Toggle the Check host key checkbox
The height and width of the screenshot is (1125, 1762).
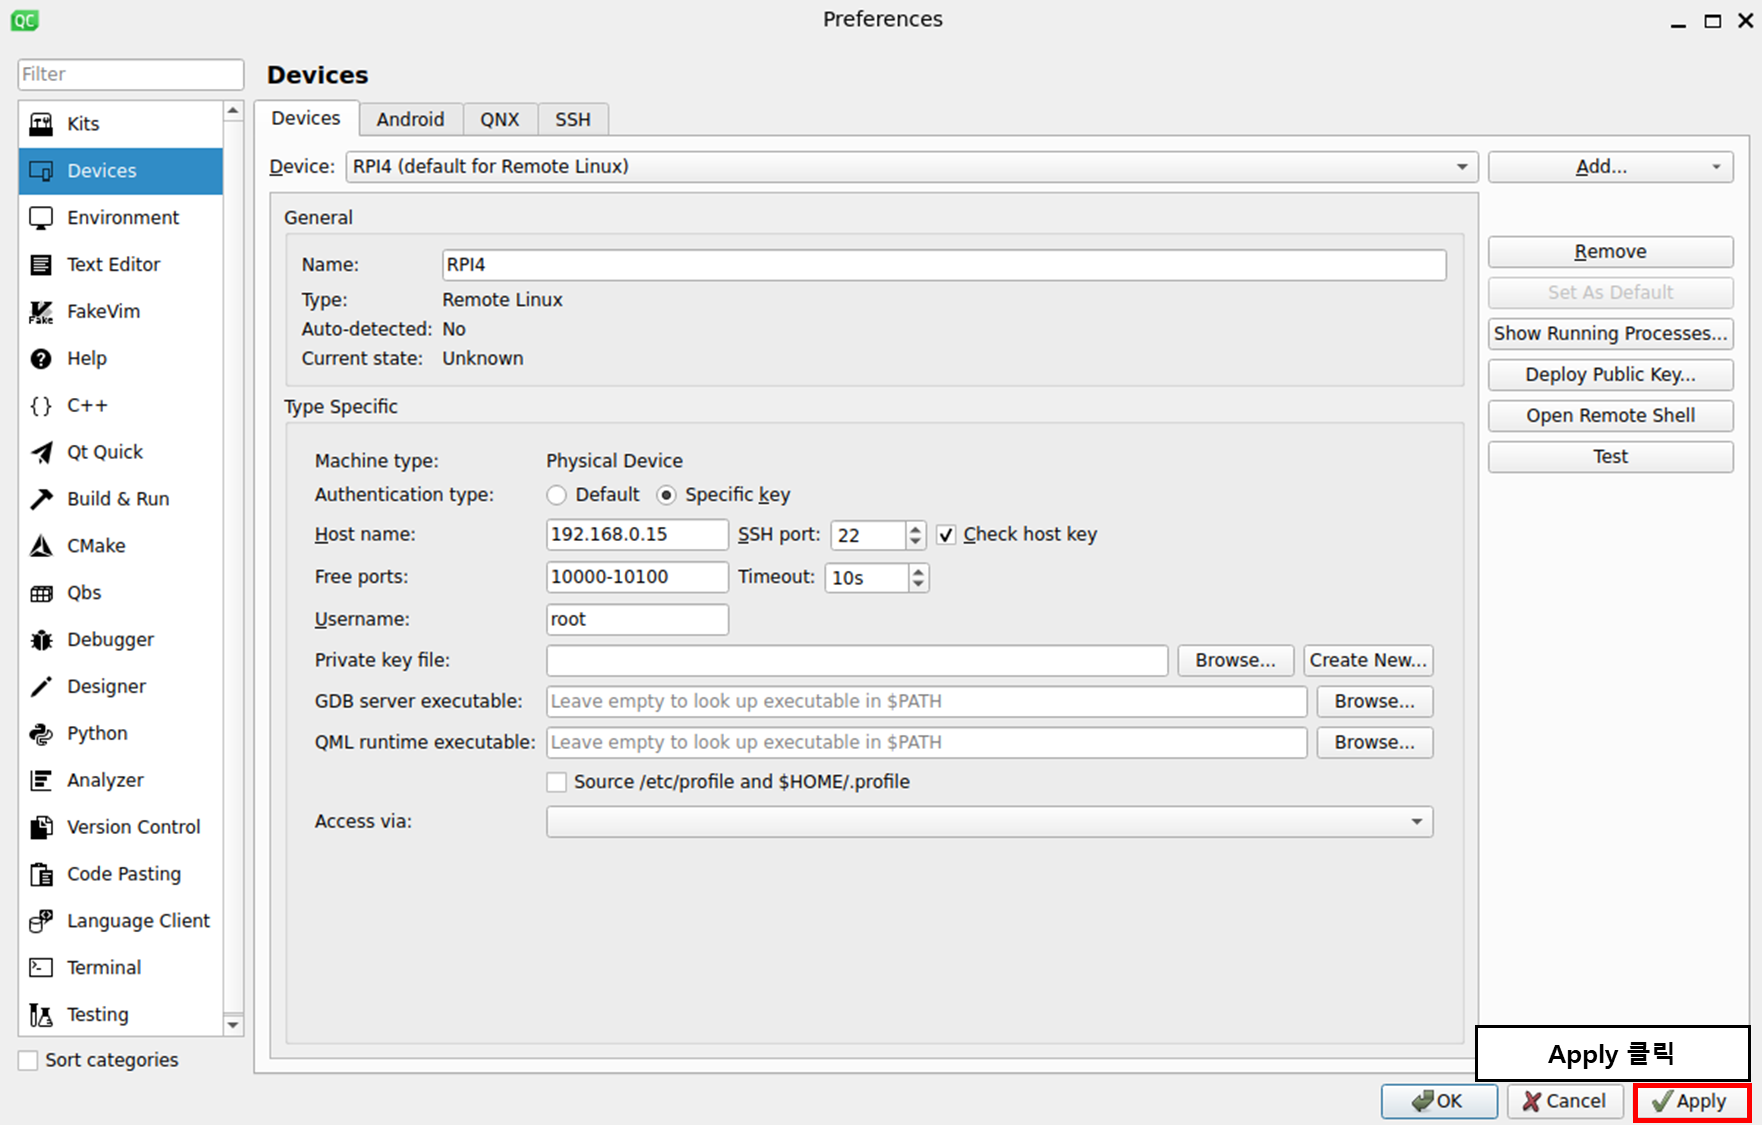[946, 535]
